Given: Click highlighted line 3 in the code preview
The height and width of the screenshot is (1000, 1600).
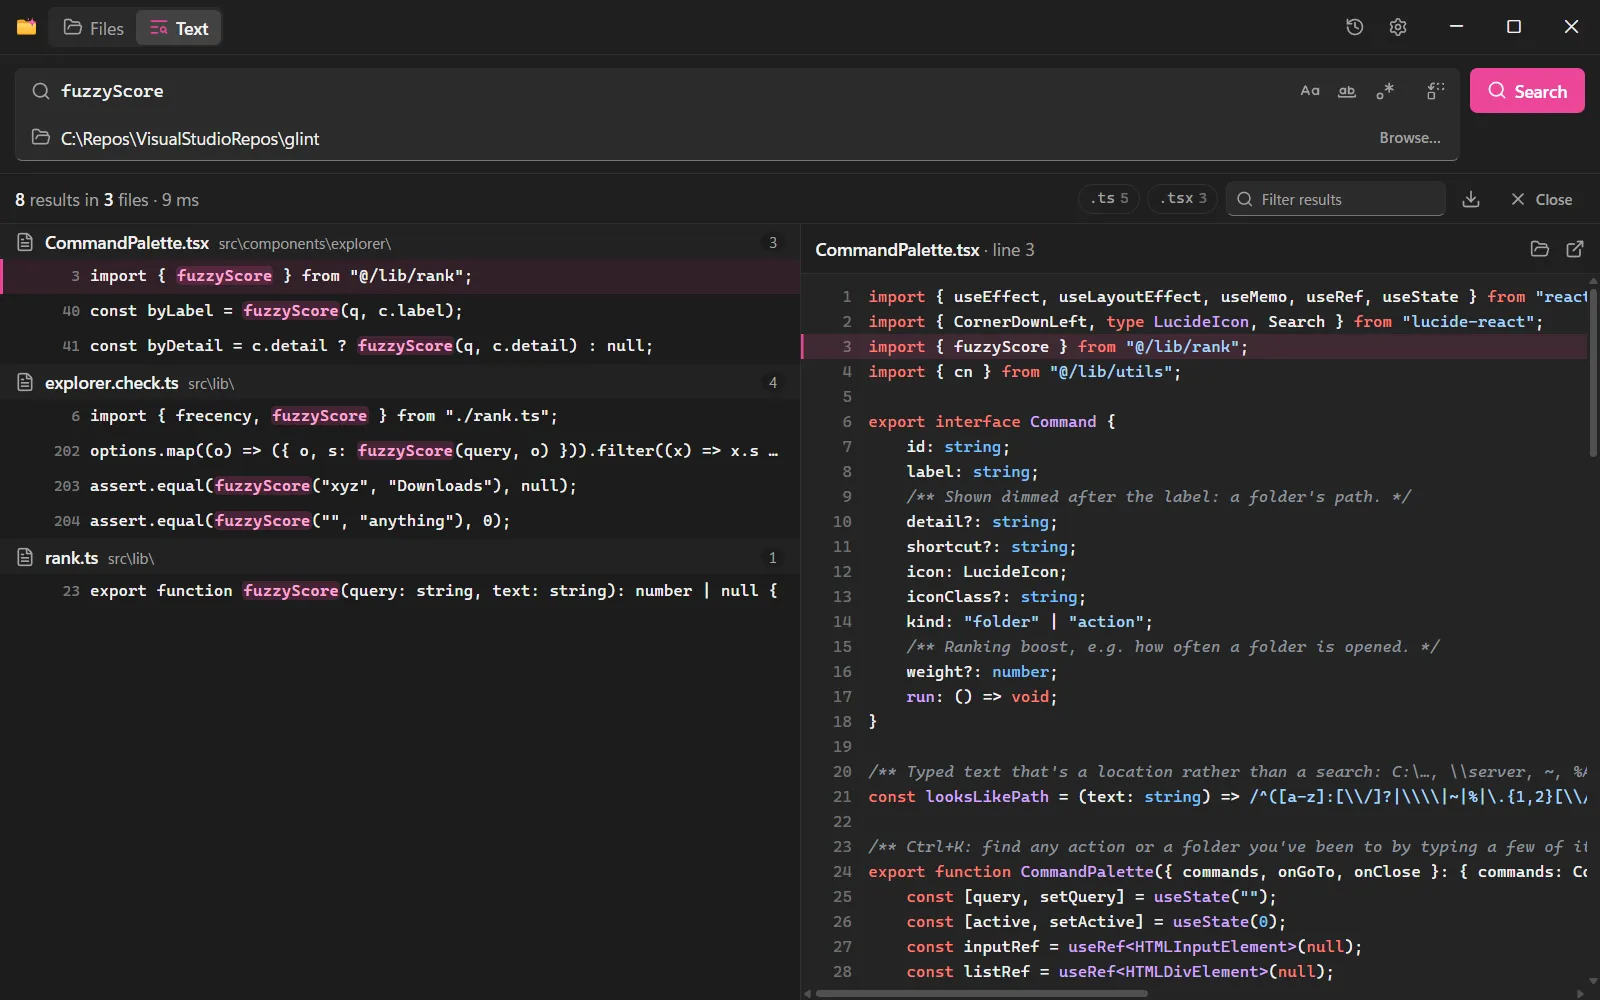Looking at the screenshot, I should pos(1195,347).
